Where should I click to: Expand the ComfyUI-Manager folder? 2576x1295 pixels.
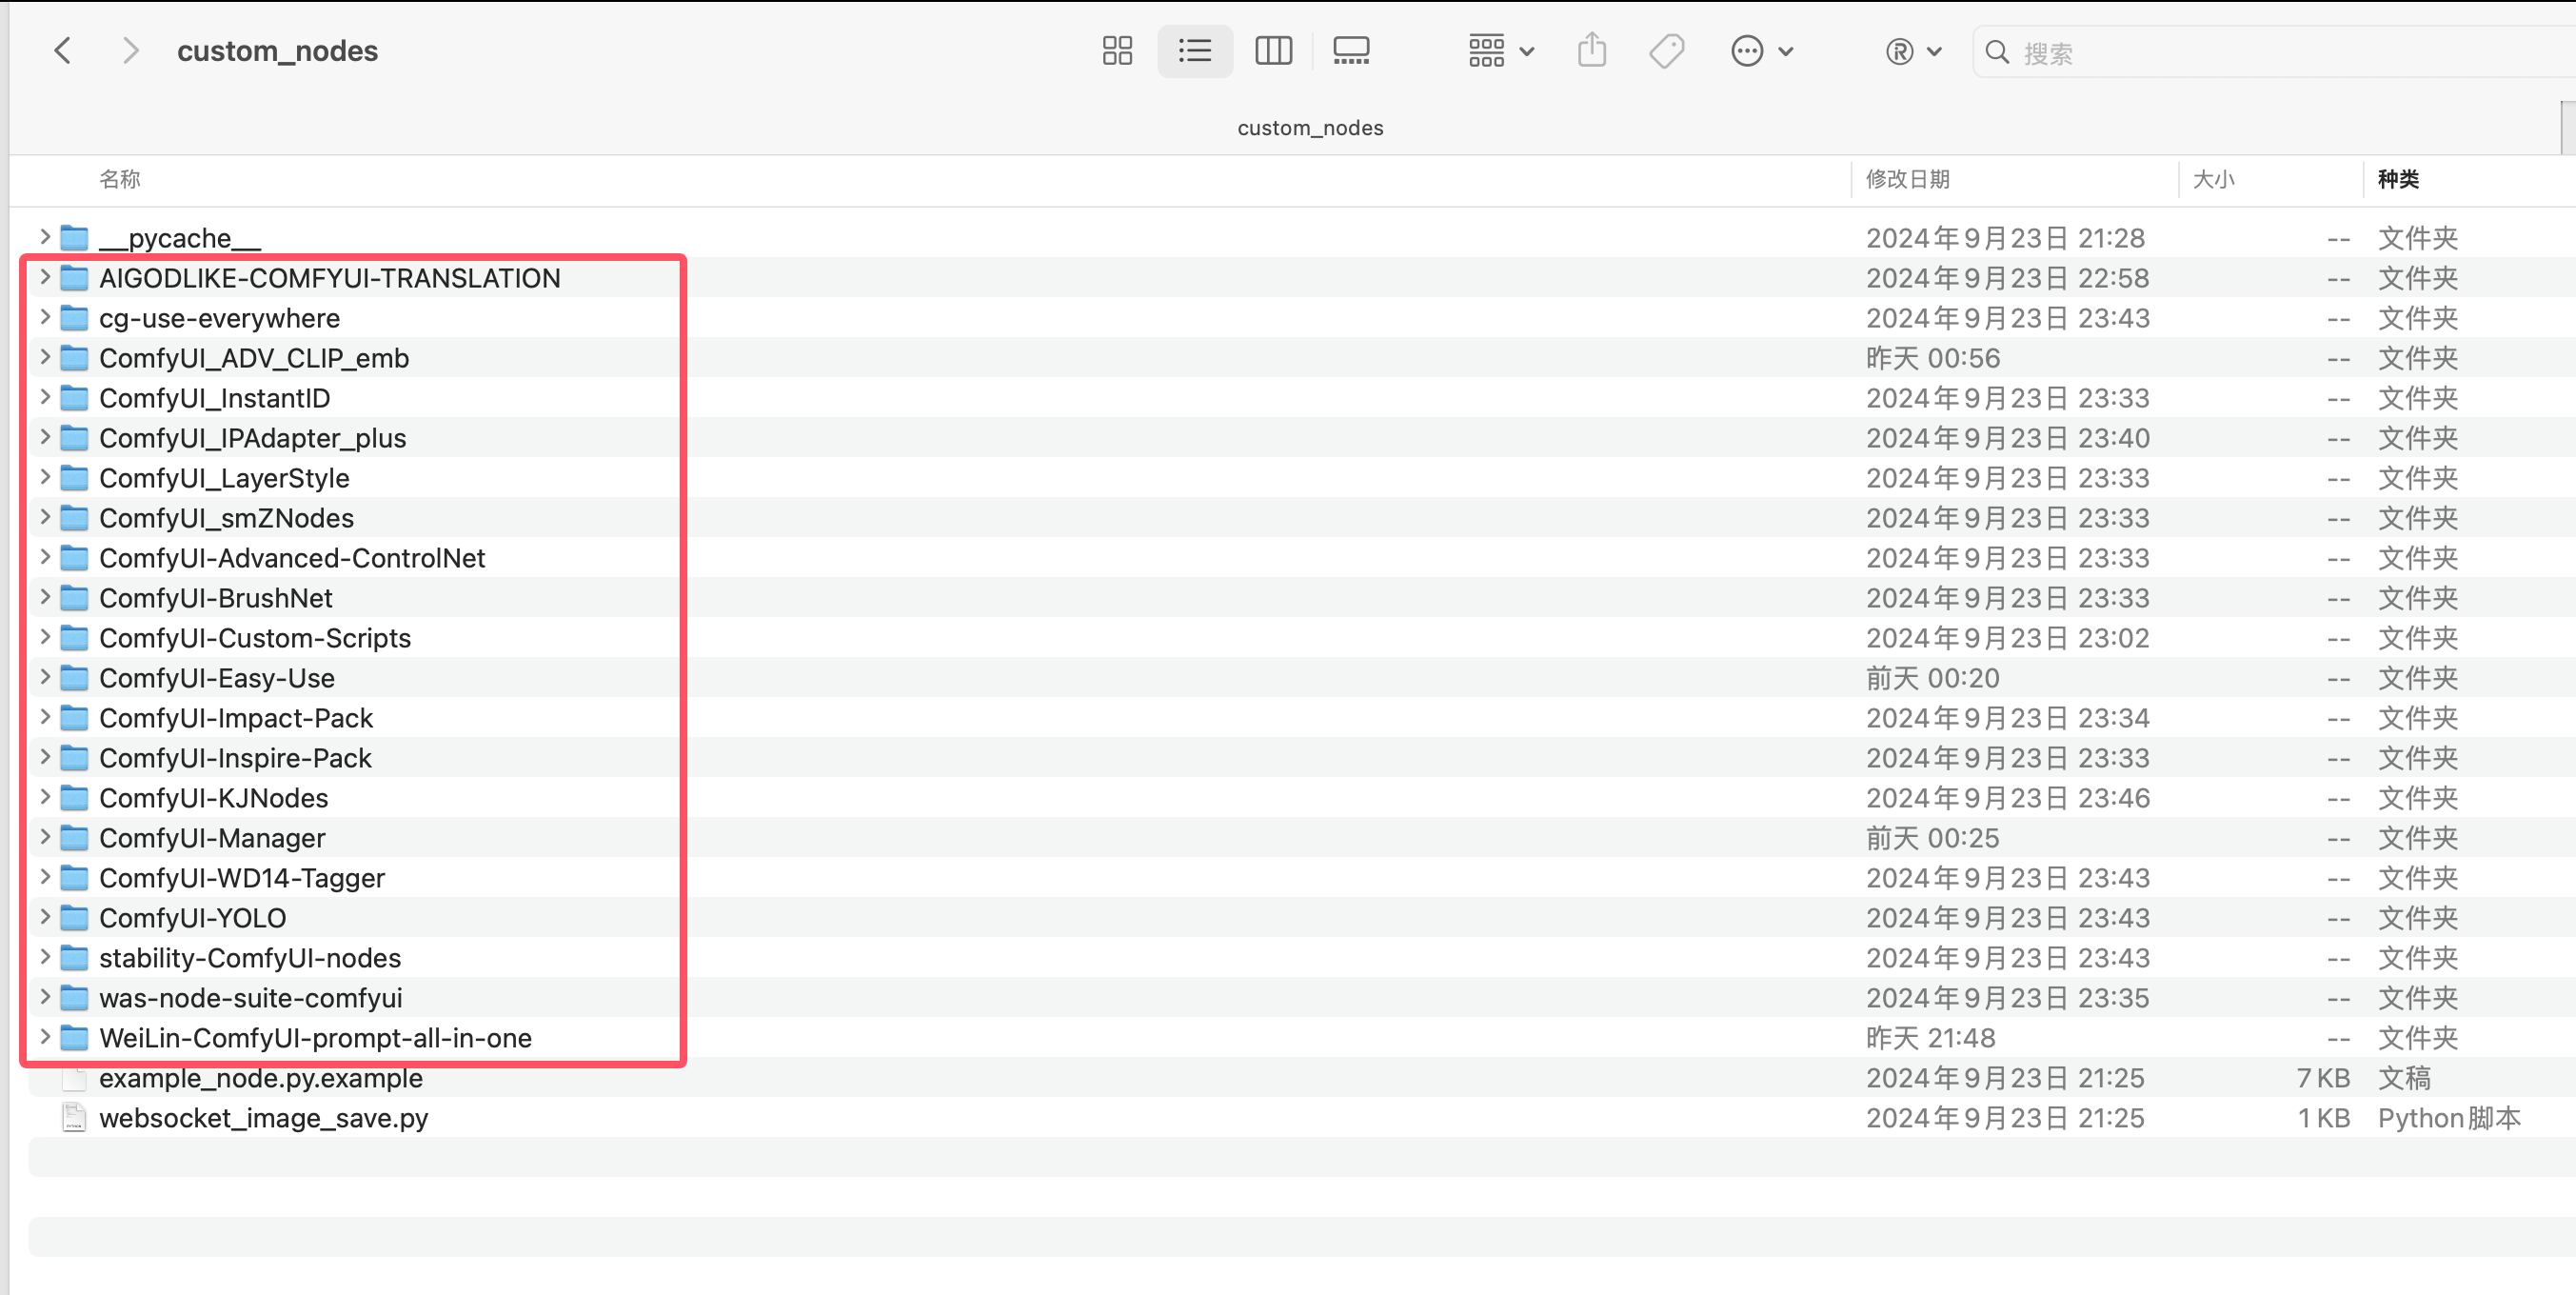pyautogui.click(x=45, y=837)
